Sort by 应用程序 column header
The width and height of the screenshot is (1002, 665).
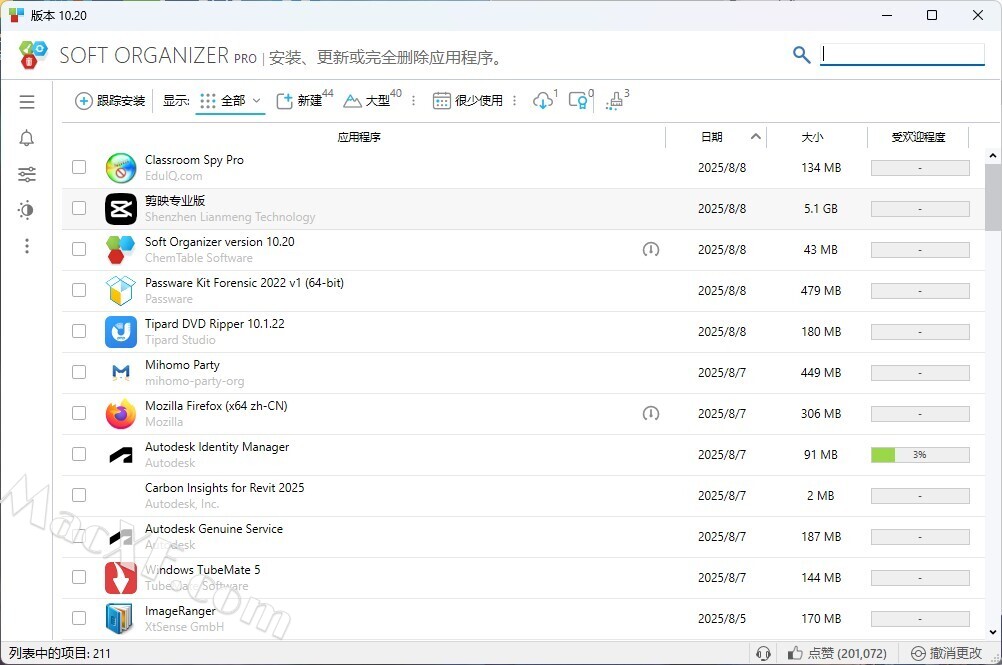359,137
